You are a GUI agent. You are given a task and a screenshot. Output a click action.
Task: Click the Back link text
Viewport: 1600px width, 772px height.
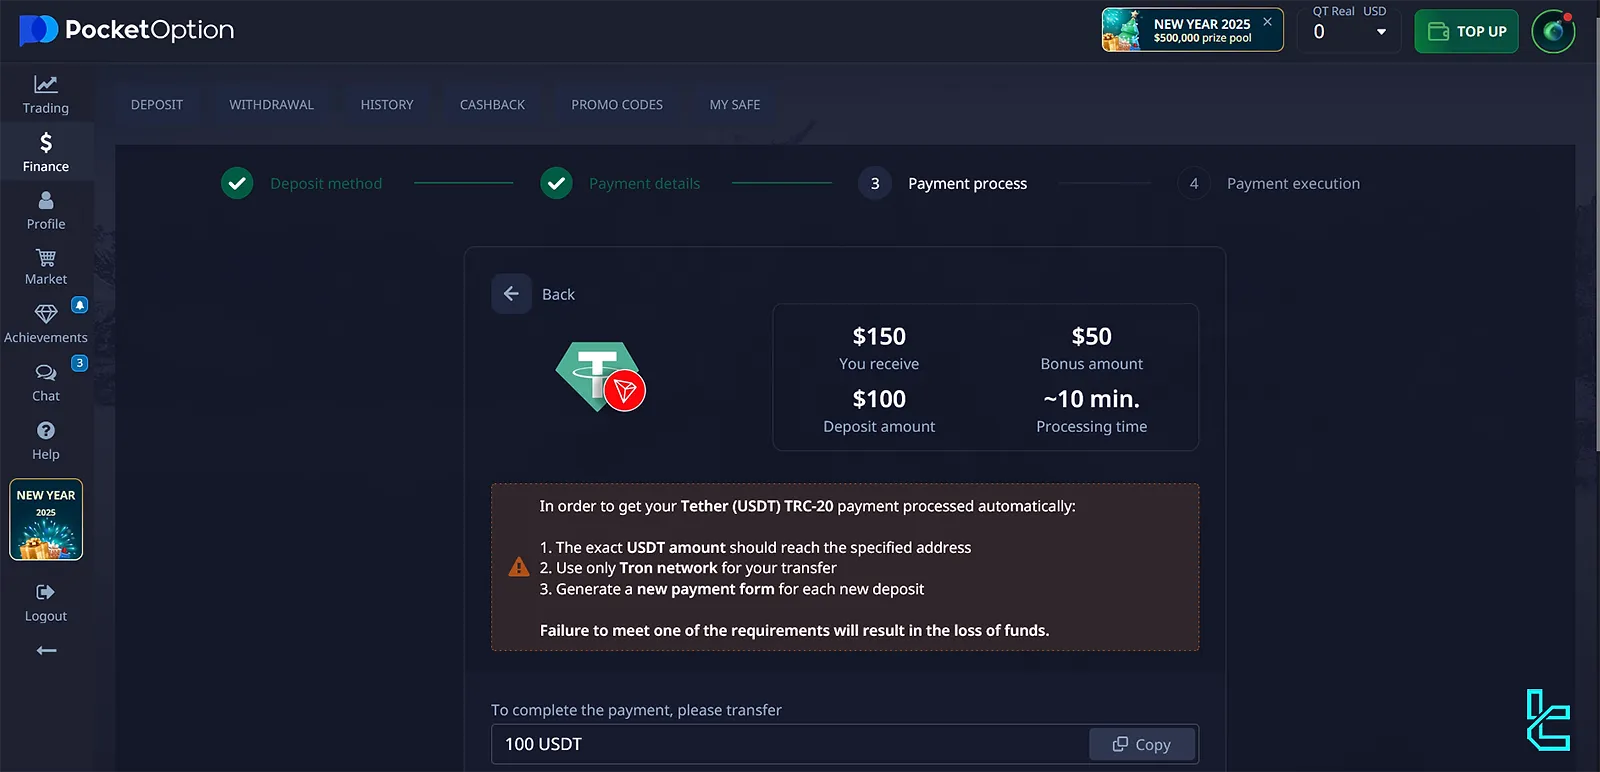[x=558, y=294]
